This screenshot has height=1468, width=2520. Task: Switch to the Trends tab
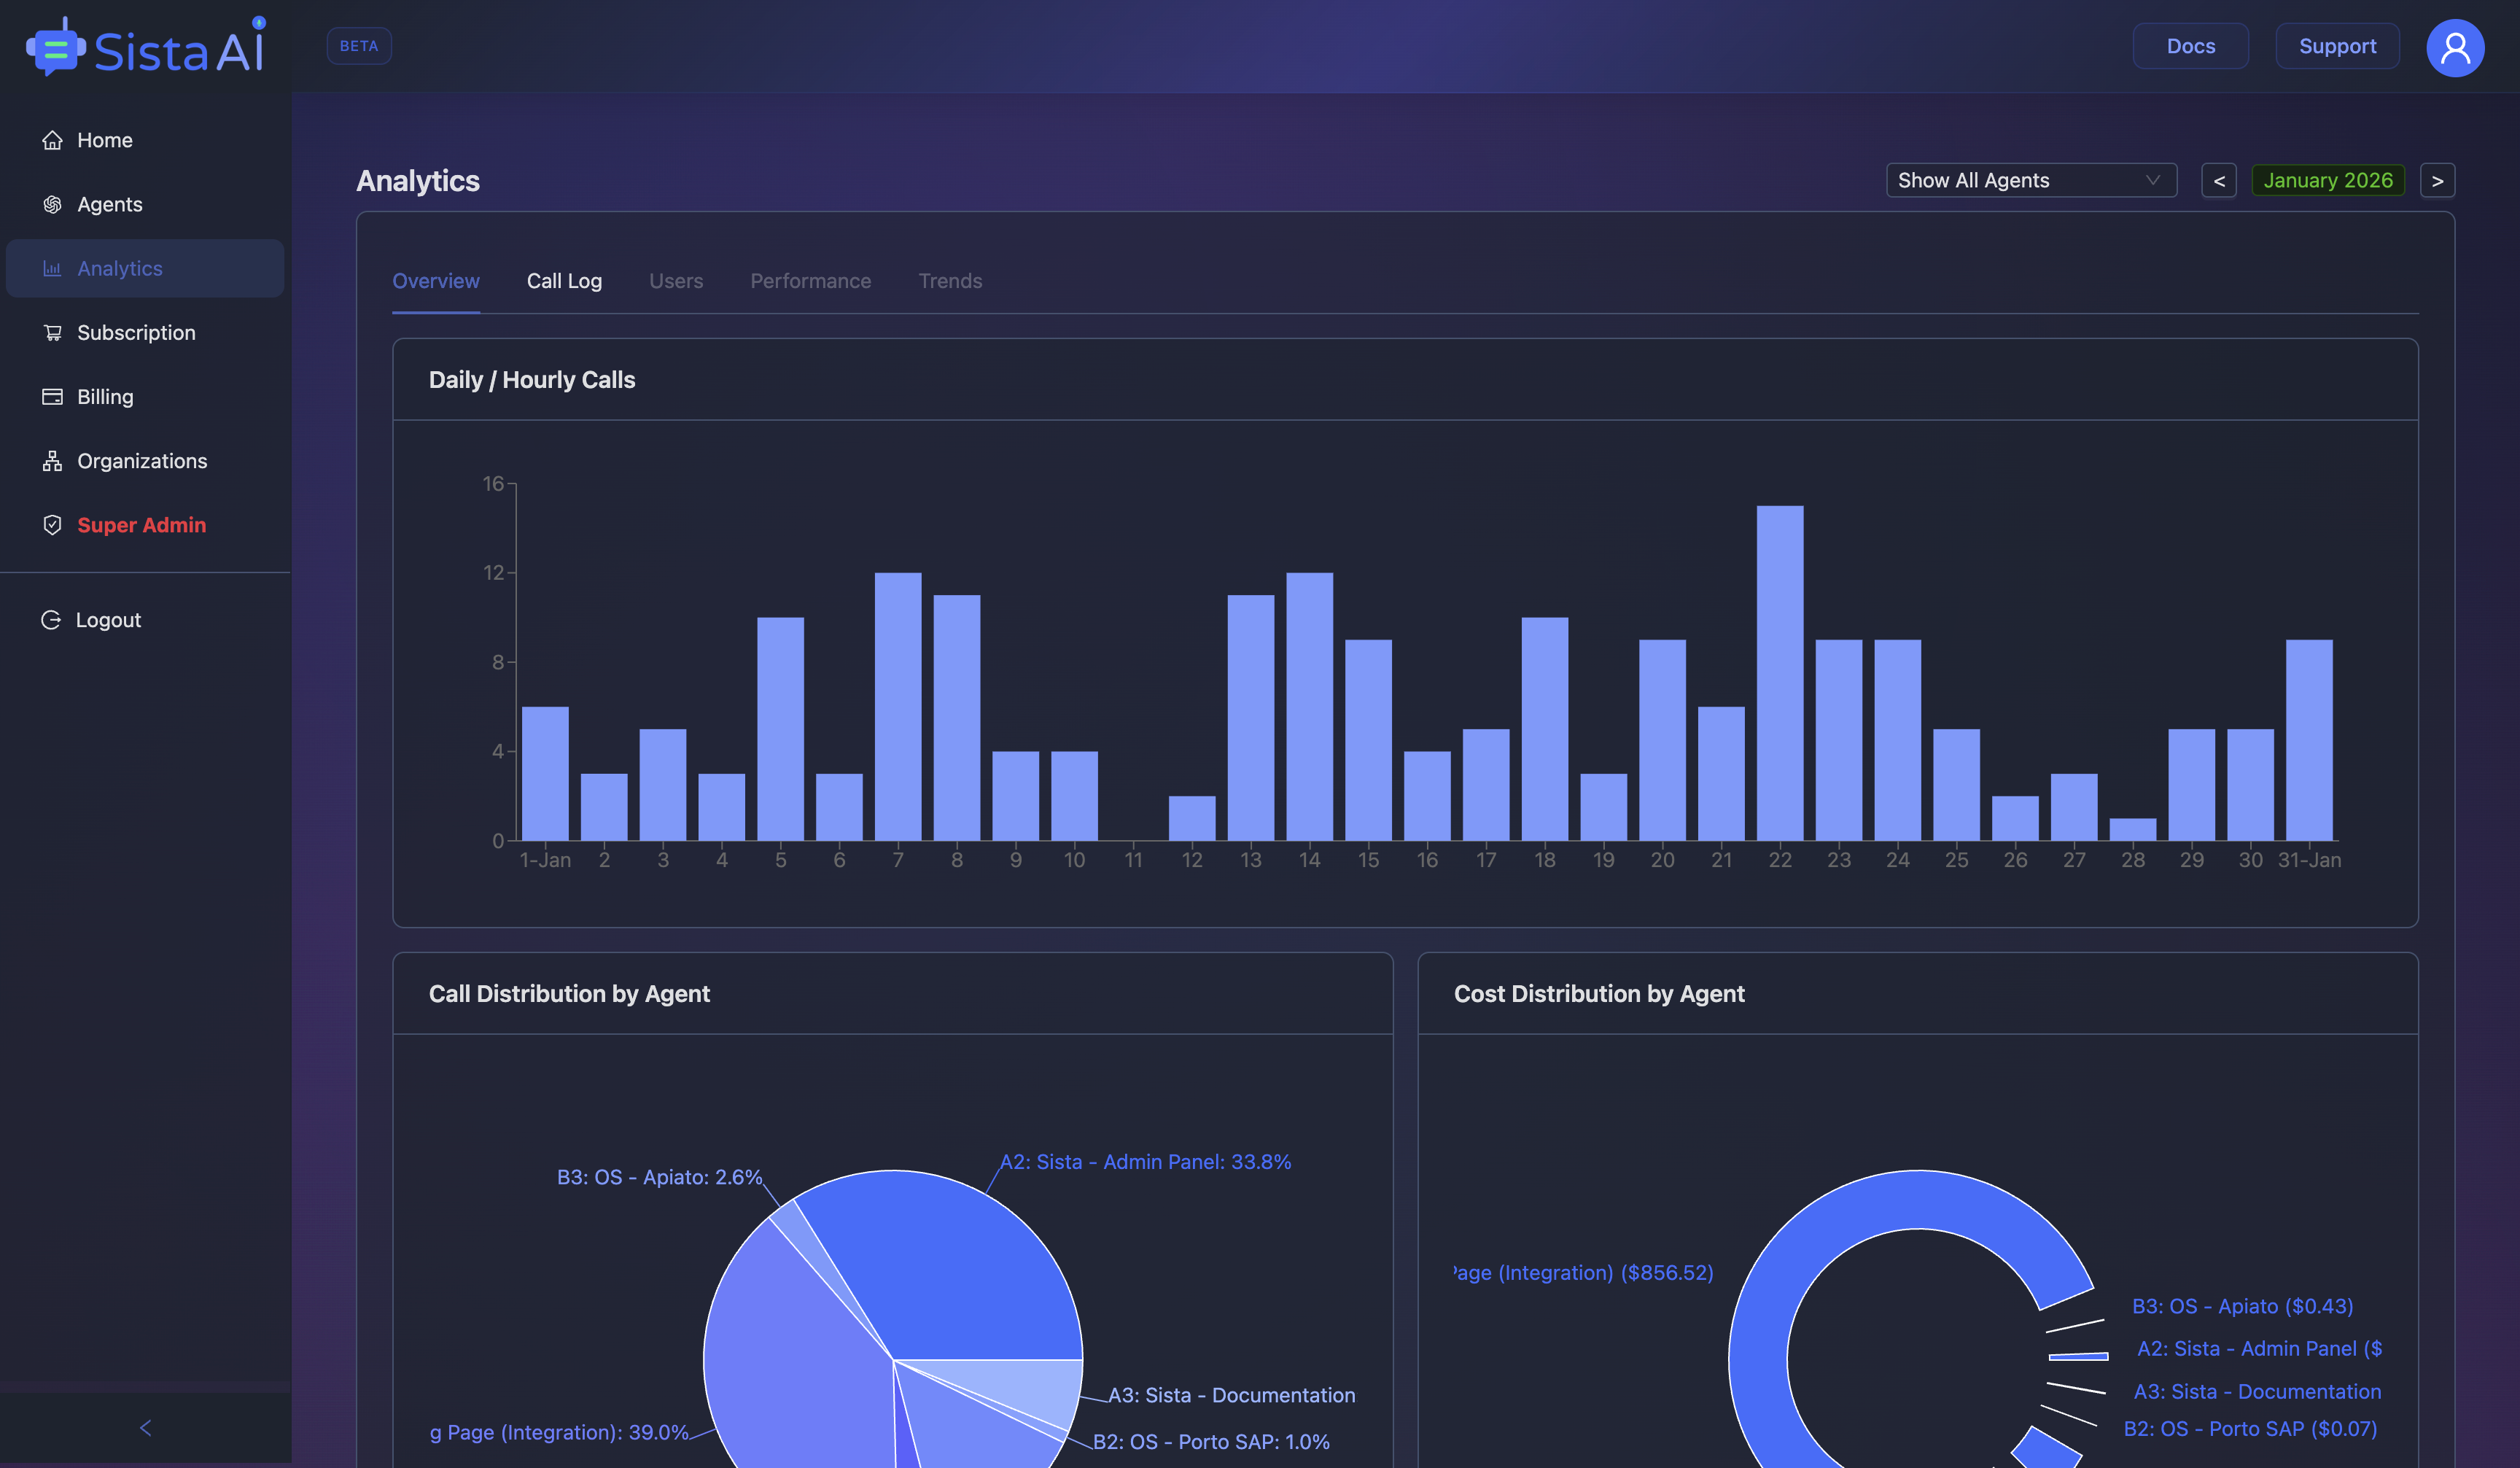950,281
